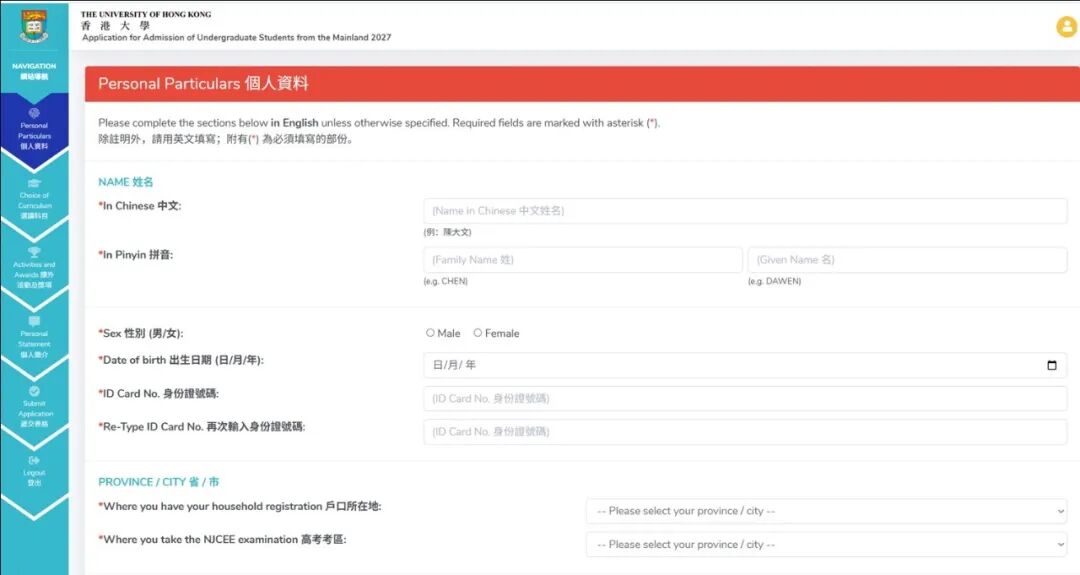Viewport: 1080px width, 575px height.
Task: Go to Personal Statement navigation step
Action: (34, 338)
